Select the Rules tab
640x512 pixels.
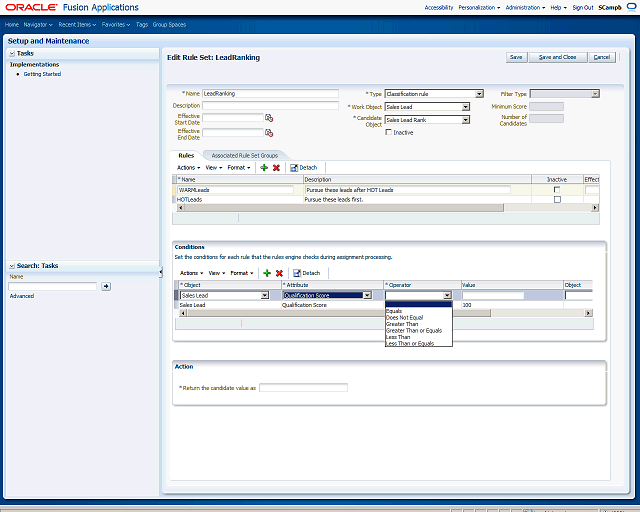pos(186,156)
